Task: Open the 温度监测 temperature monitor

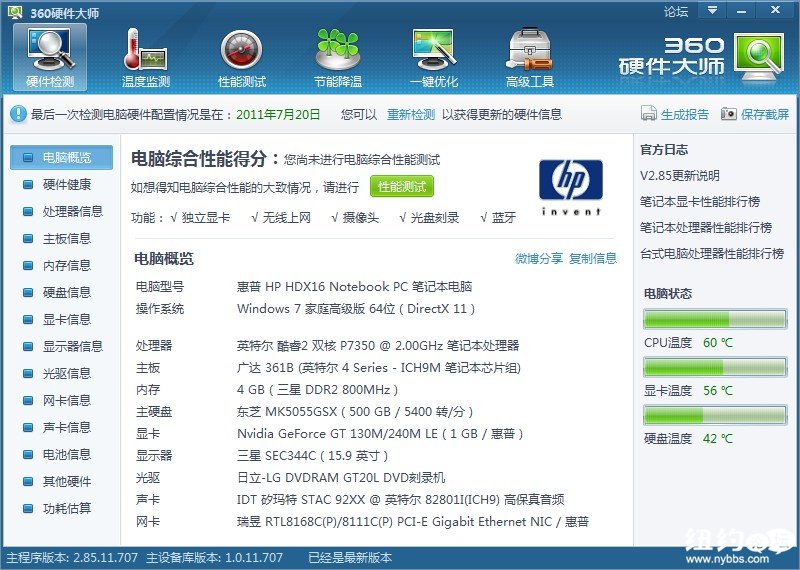Action: [145, 57]
